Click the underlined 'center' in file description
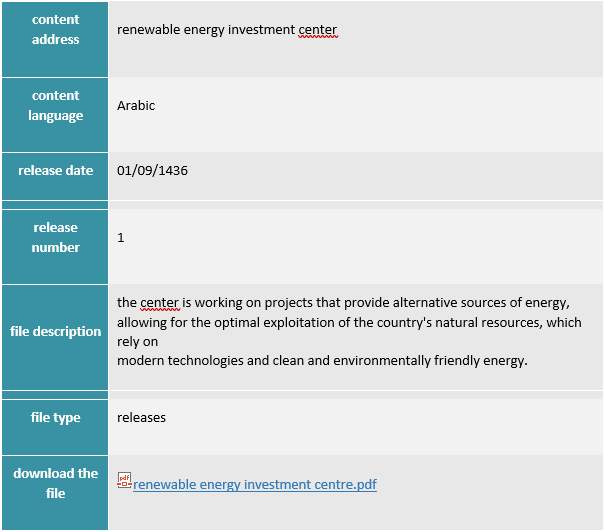 coord(158,303)
